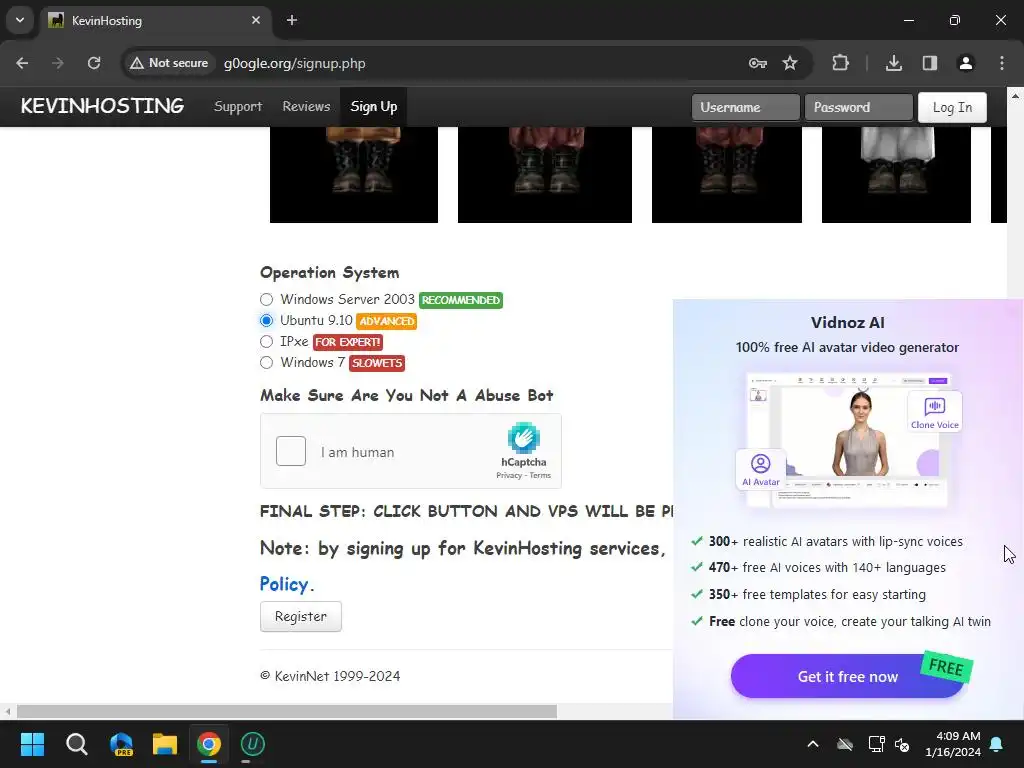Launch Edge Preview from taskbar
Viewport: 1024px width, 768px height.
121,744
